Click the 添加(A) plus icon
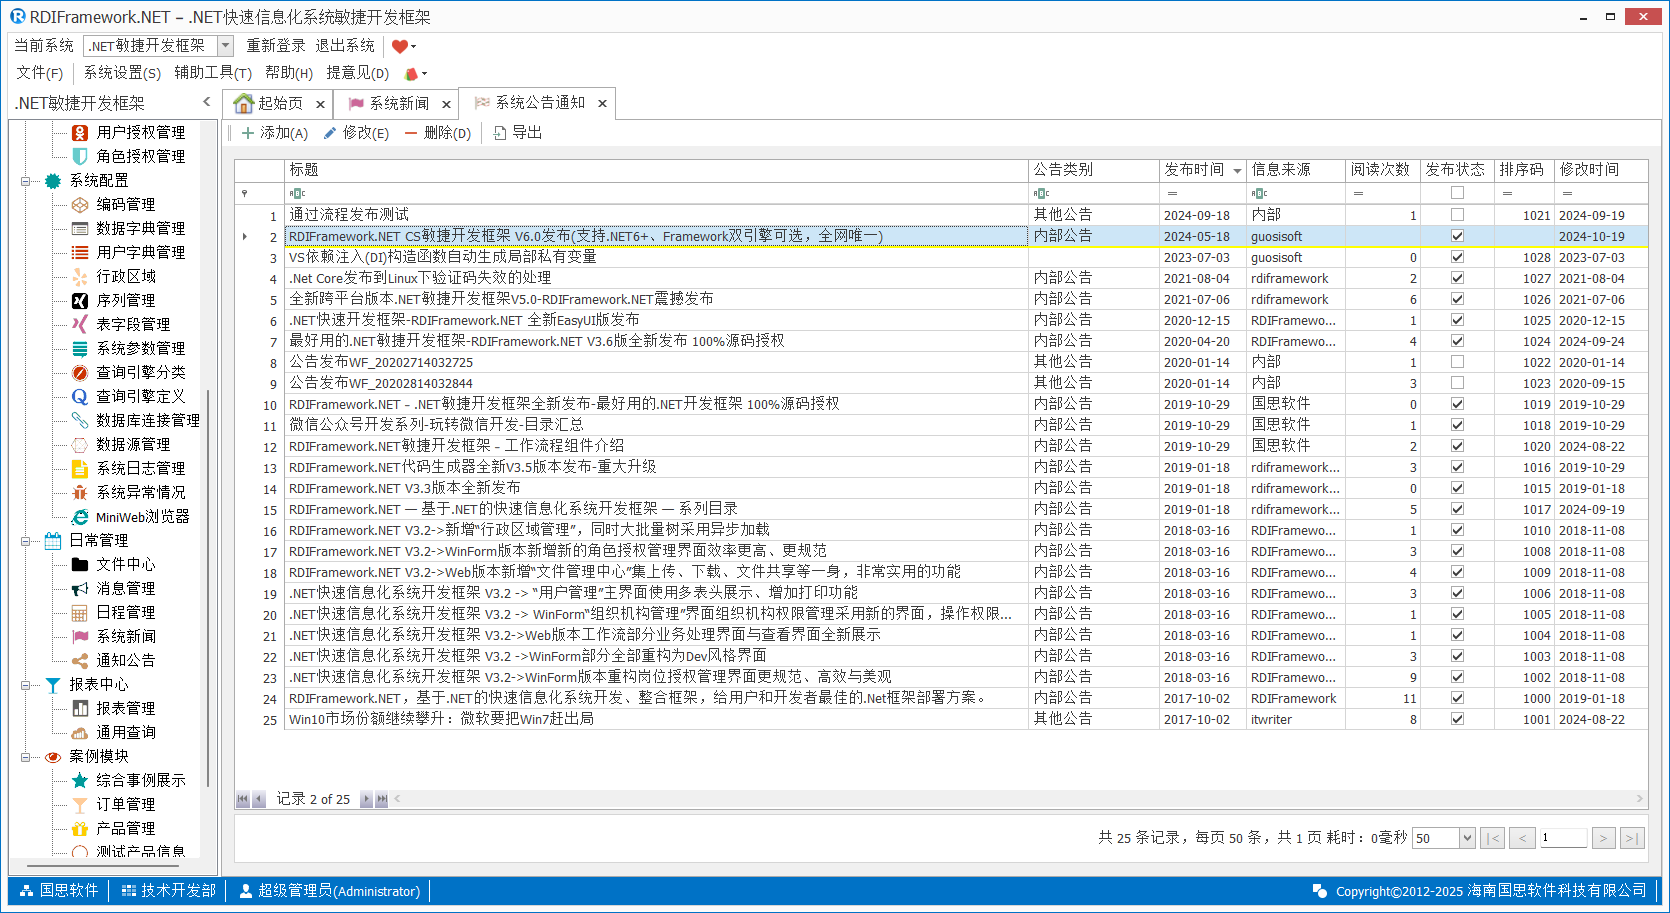The width and height of the screenshot is (1670, 913). pyautogui.click(x=248, y=133)
